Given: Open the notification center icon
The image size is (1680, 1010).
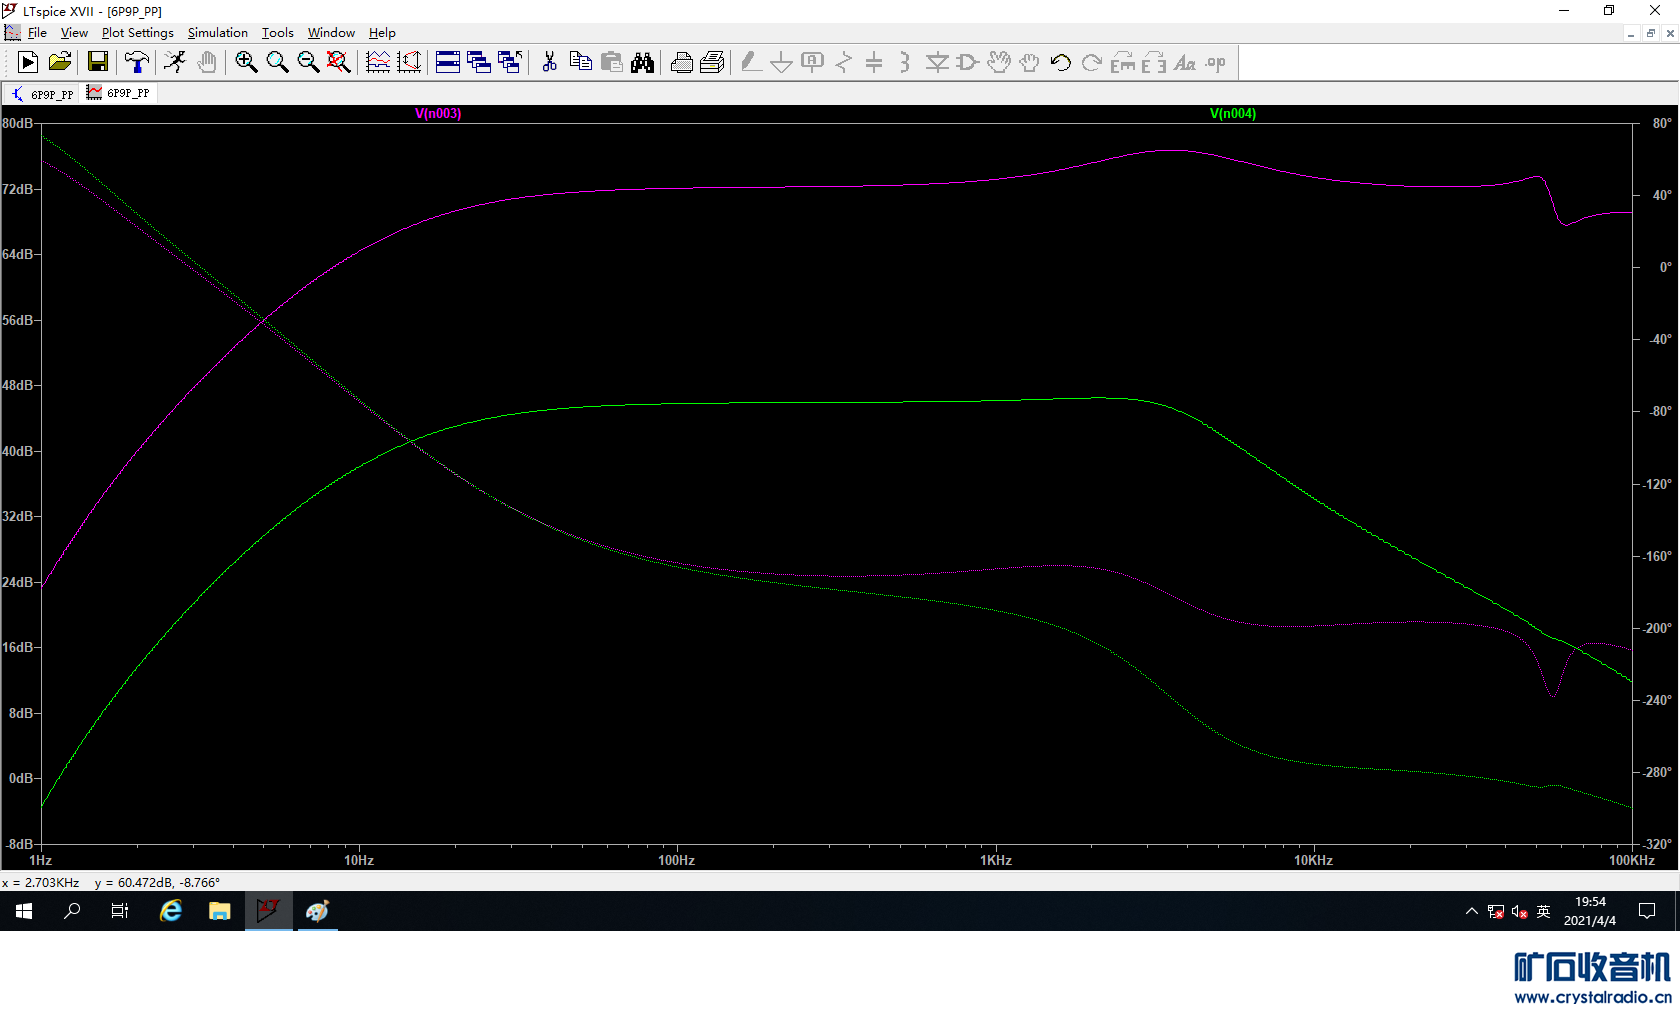Looking at the screenshot, I should 1647,911.
